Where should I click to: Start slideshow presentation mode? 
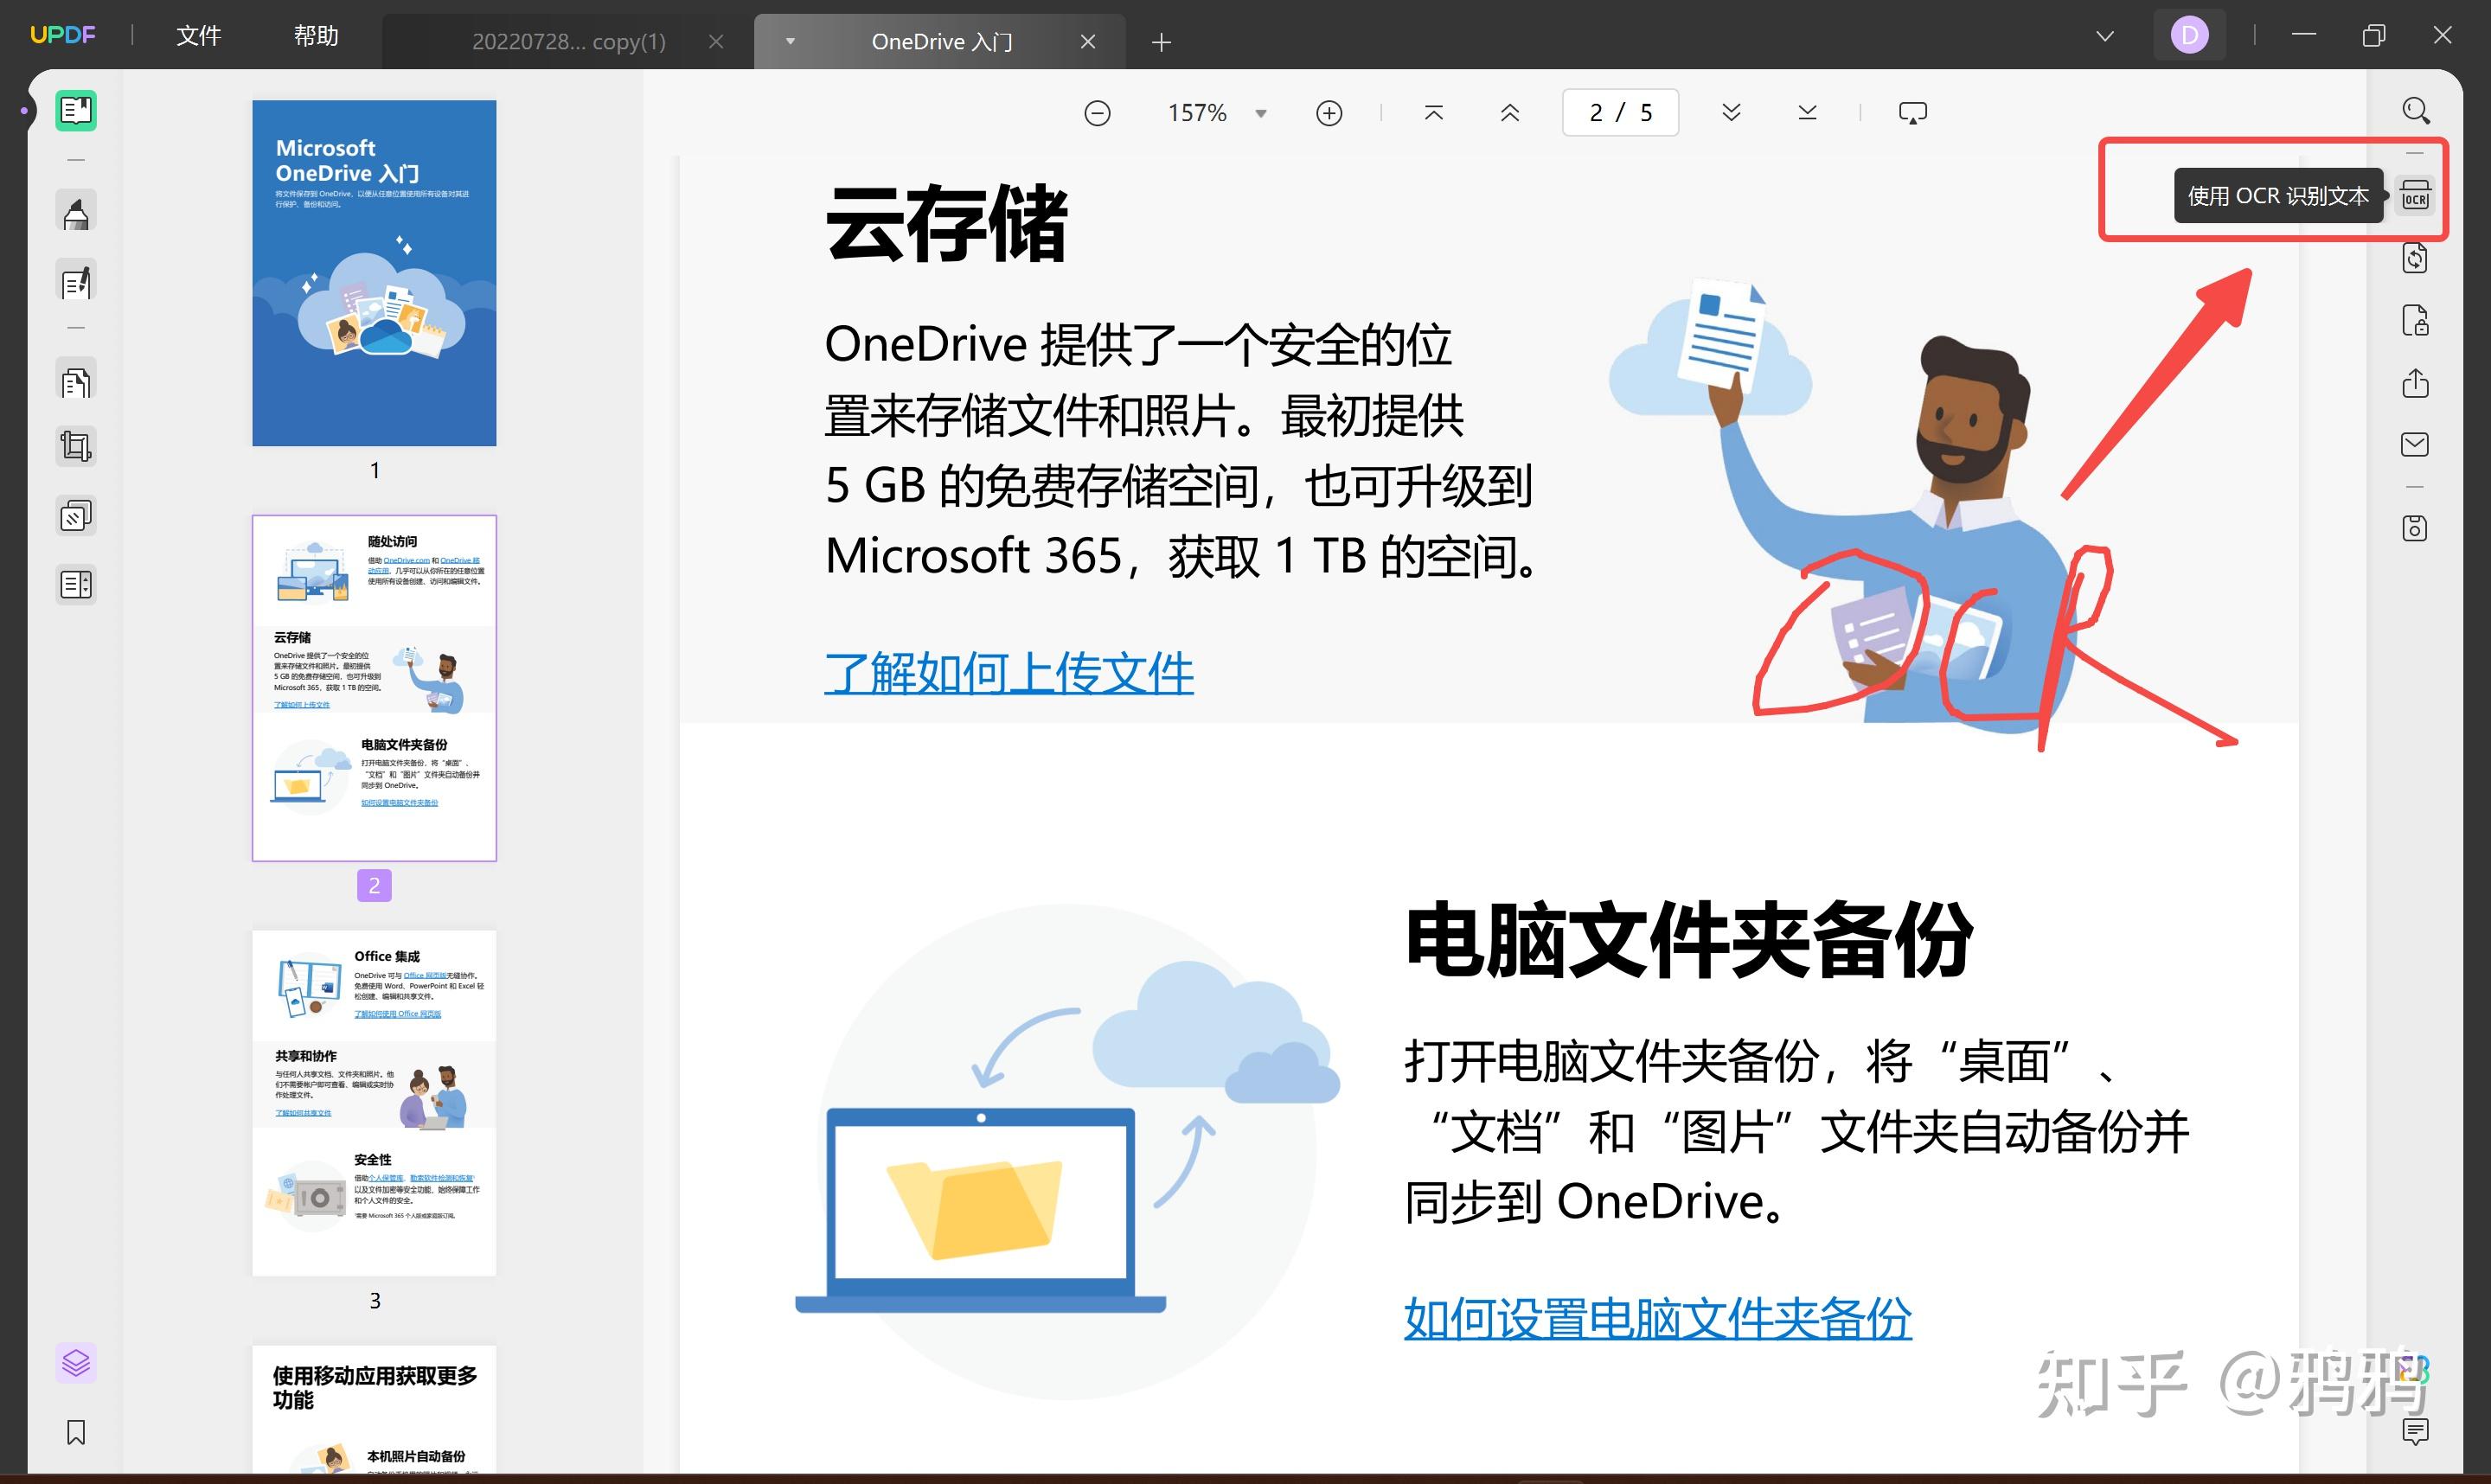pyautogui.click(x=1912, y=113)
